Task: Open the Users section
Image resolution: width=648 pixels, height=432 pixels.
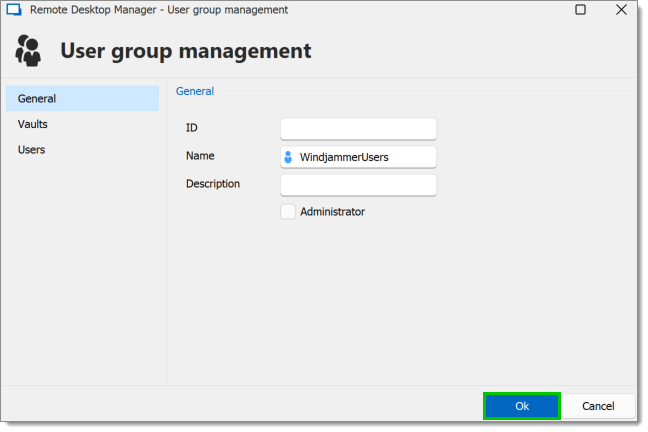Action: coord(82,150)
